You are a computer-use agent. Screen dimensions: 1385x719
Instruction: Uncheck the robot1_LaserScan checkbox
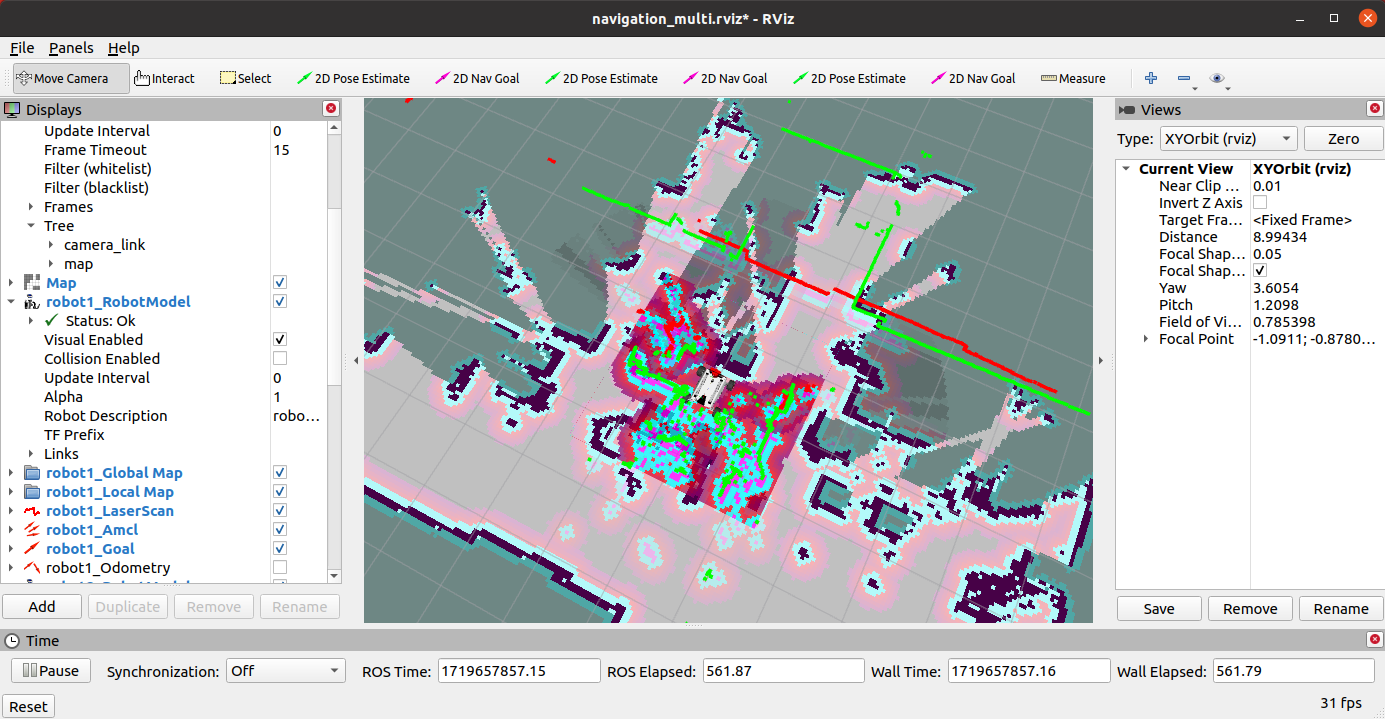click(280, 511)
